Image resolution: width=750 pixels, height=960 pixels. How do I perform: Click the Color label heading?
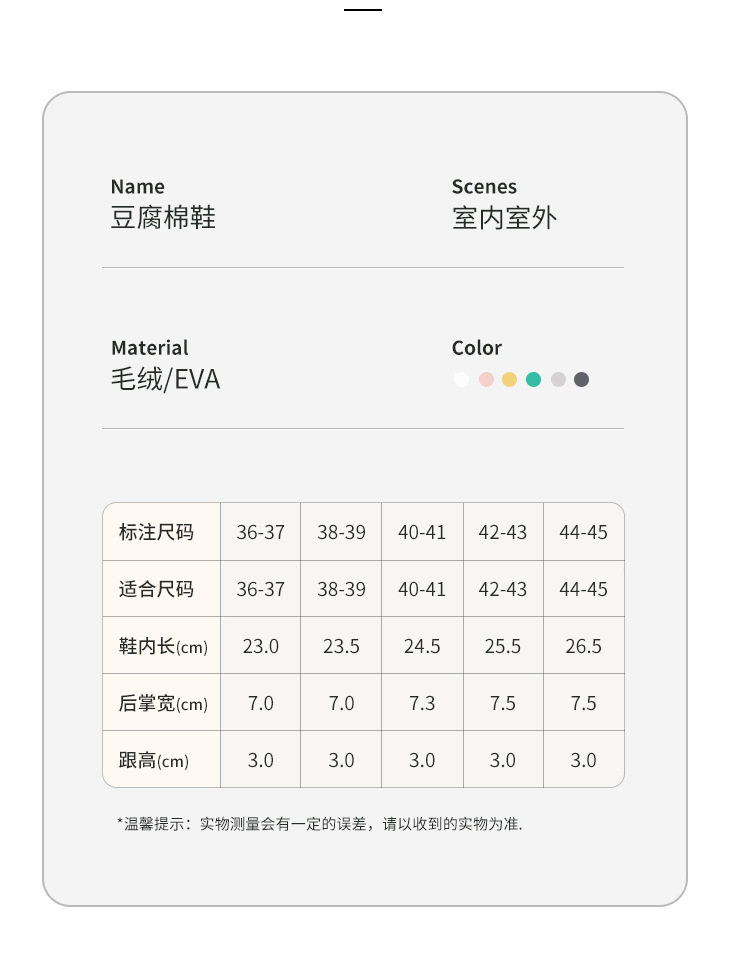[x=477, y=348]
